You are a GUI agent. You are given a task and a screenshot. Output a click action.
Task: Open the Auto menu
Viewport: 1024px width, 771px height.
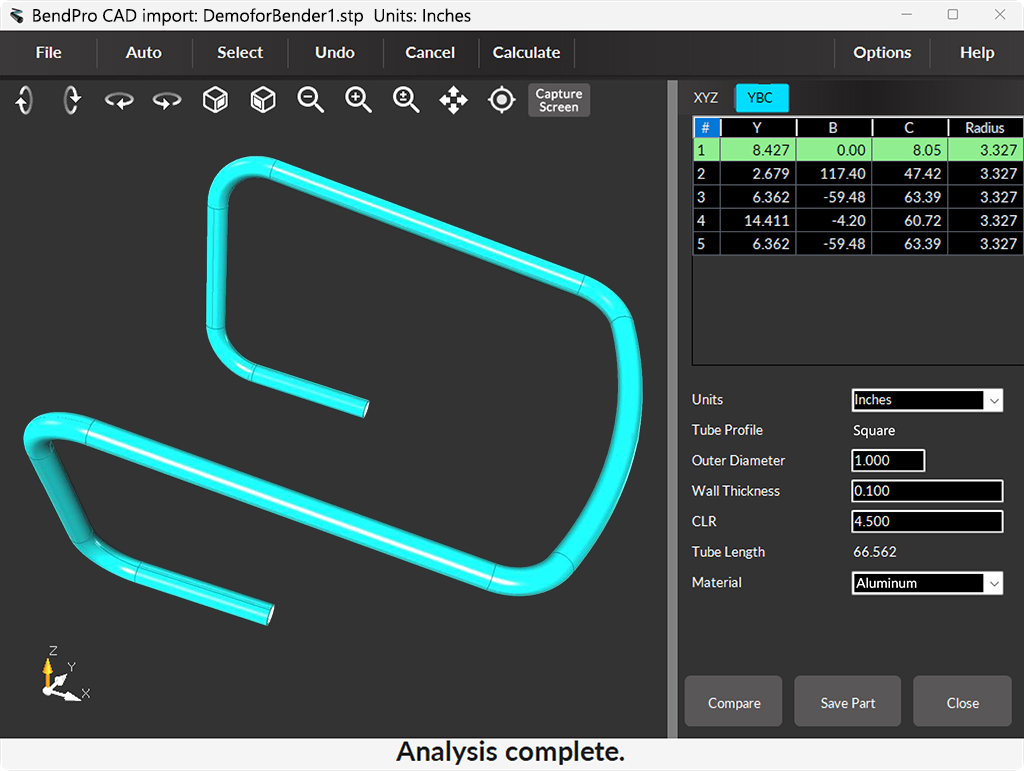(144, 52)
